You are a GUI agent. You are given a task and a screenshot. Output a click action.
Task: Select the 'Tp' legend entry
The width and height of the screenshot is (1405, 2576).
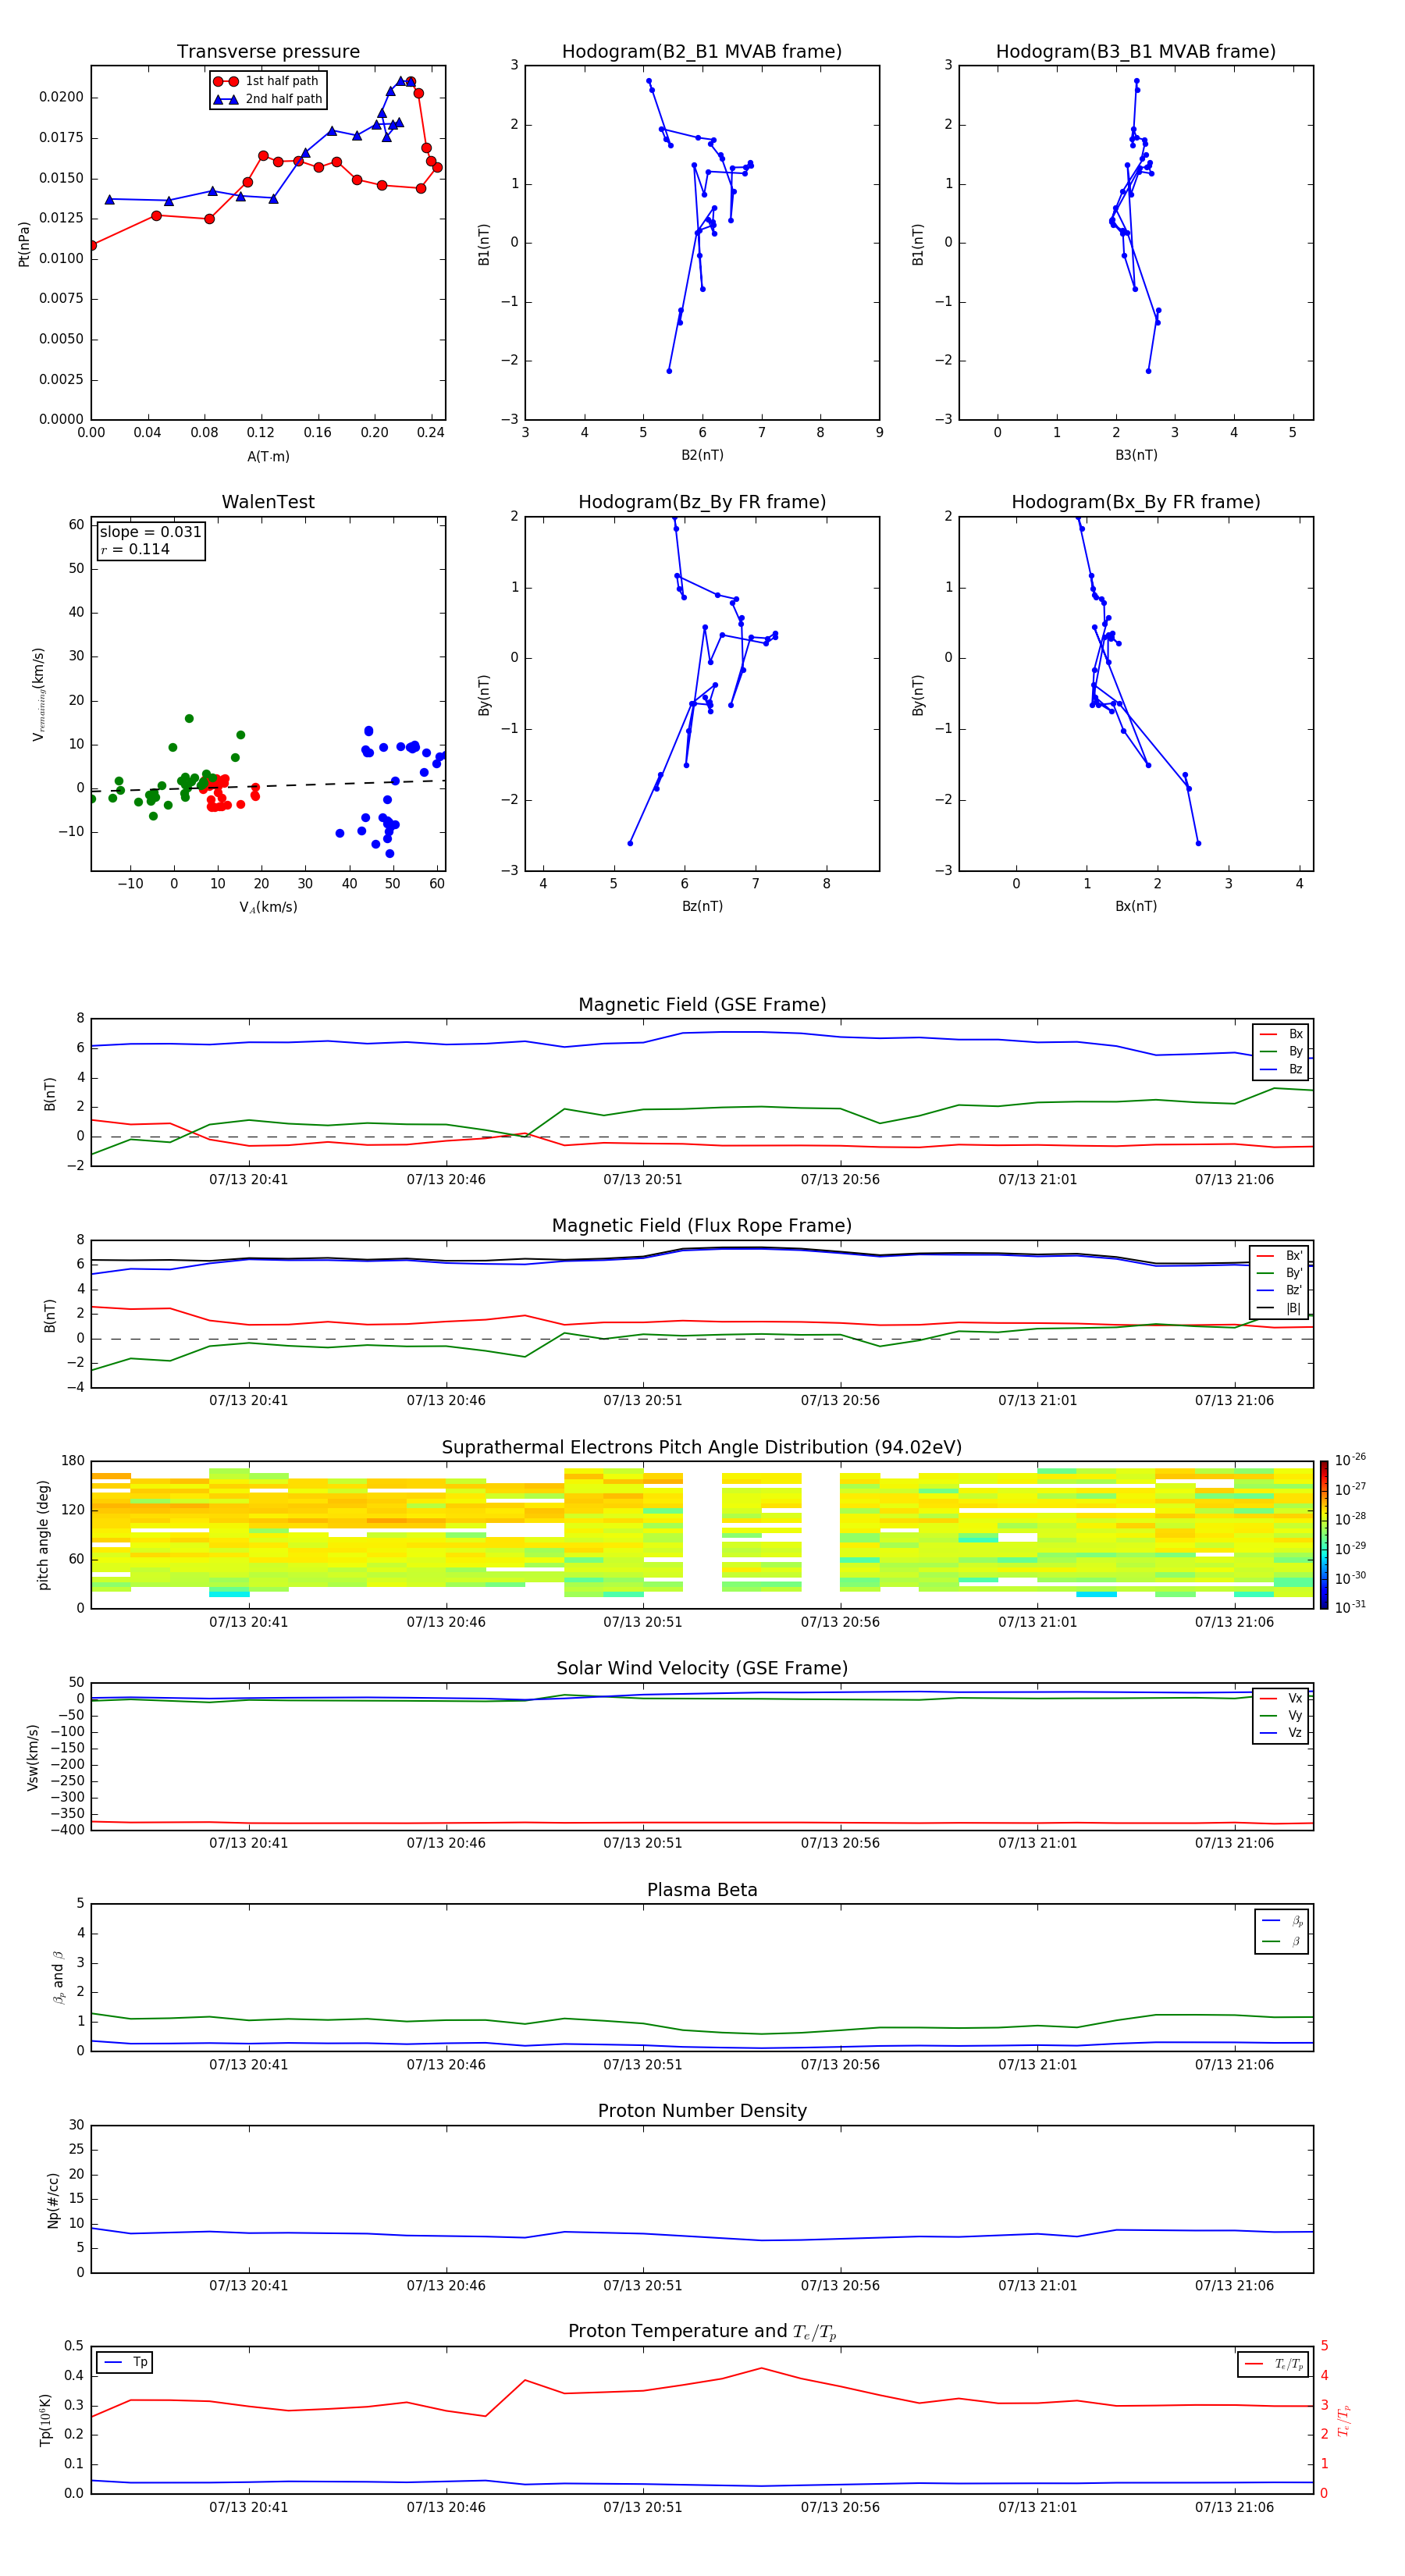[126, 2362]
